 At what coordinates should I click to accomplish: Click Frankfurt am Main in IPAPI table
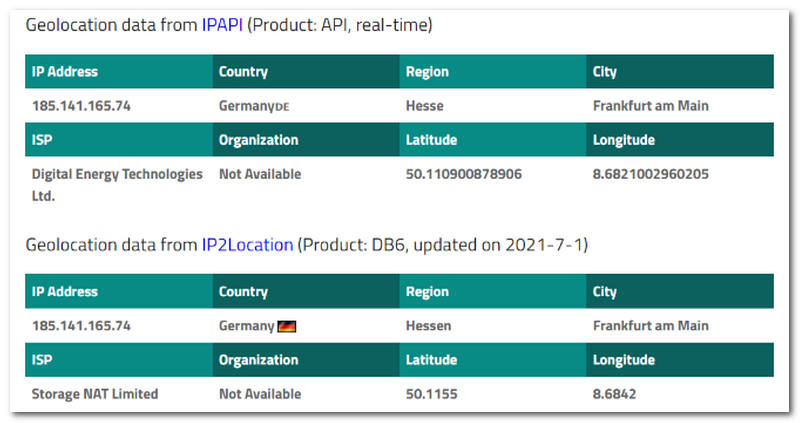[x=650, y=105]
